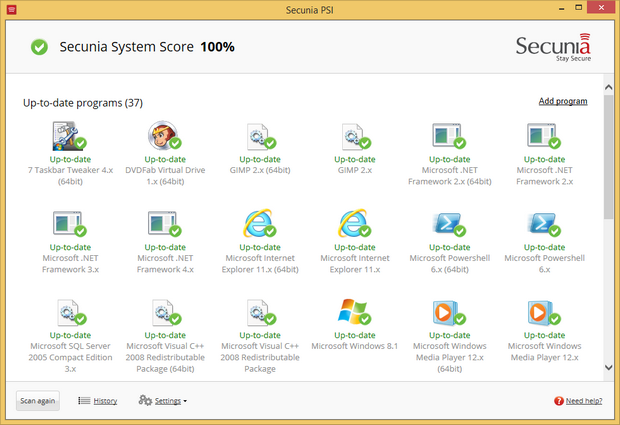The image size is (620, 425).
Task: Click 'Up-to-date' status under Microsoft Windows 8.1
Action: tap(355, 335)
